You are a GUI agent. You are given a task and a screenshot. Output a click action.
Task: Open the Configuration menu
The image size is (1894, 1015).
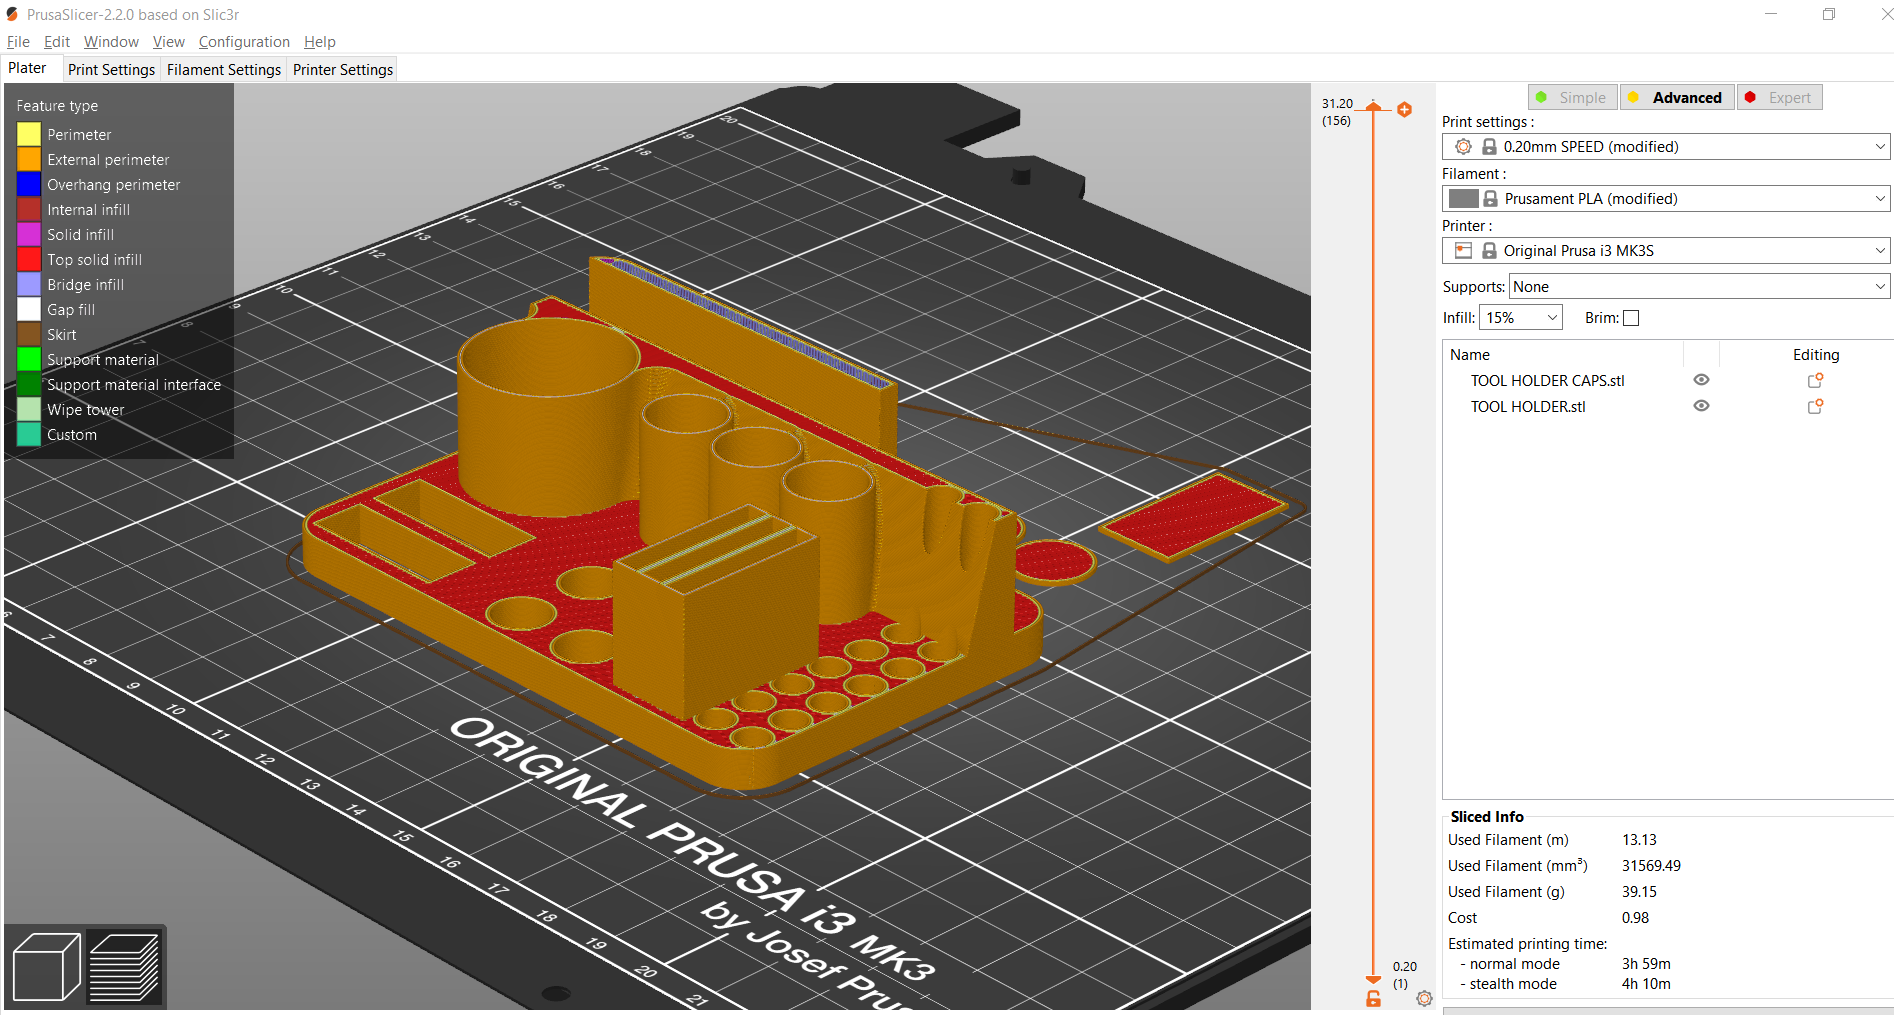(x=244, y=42)
